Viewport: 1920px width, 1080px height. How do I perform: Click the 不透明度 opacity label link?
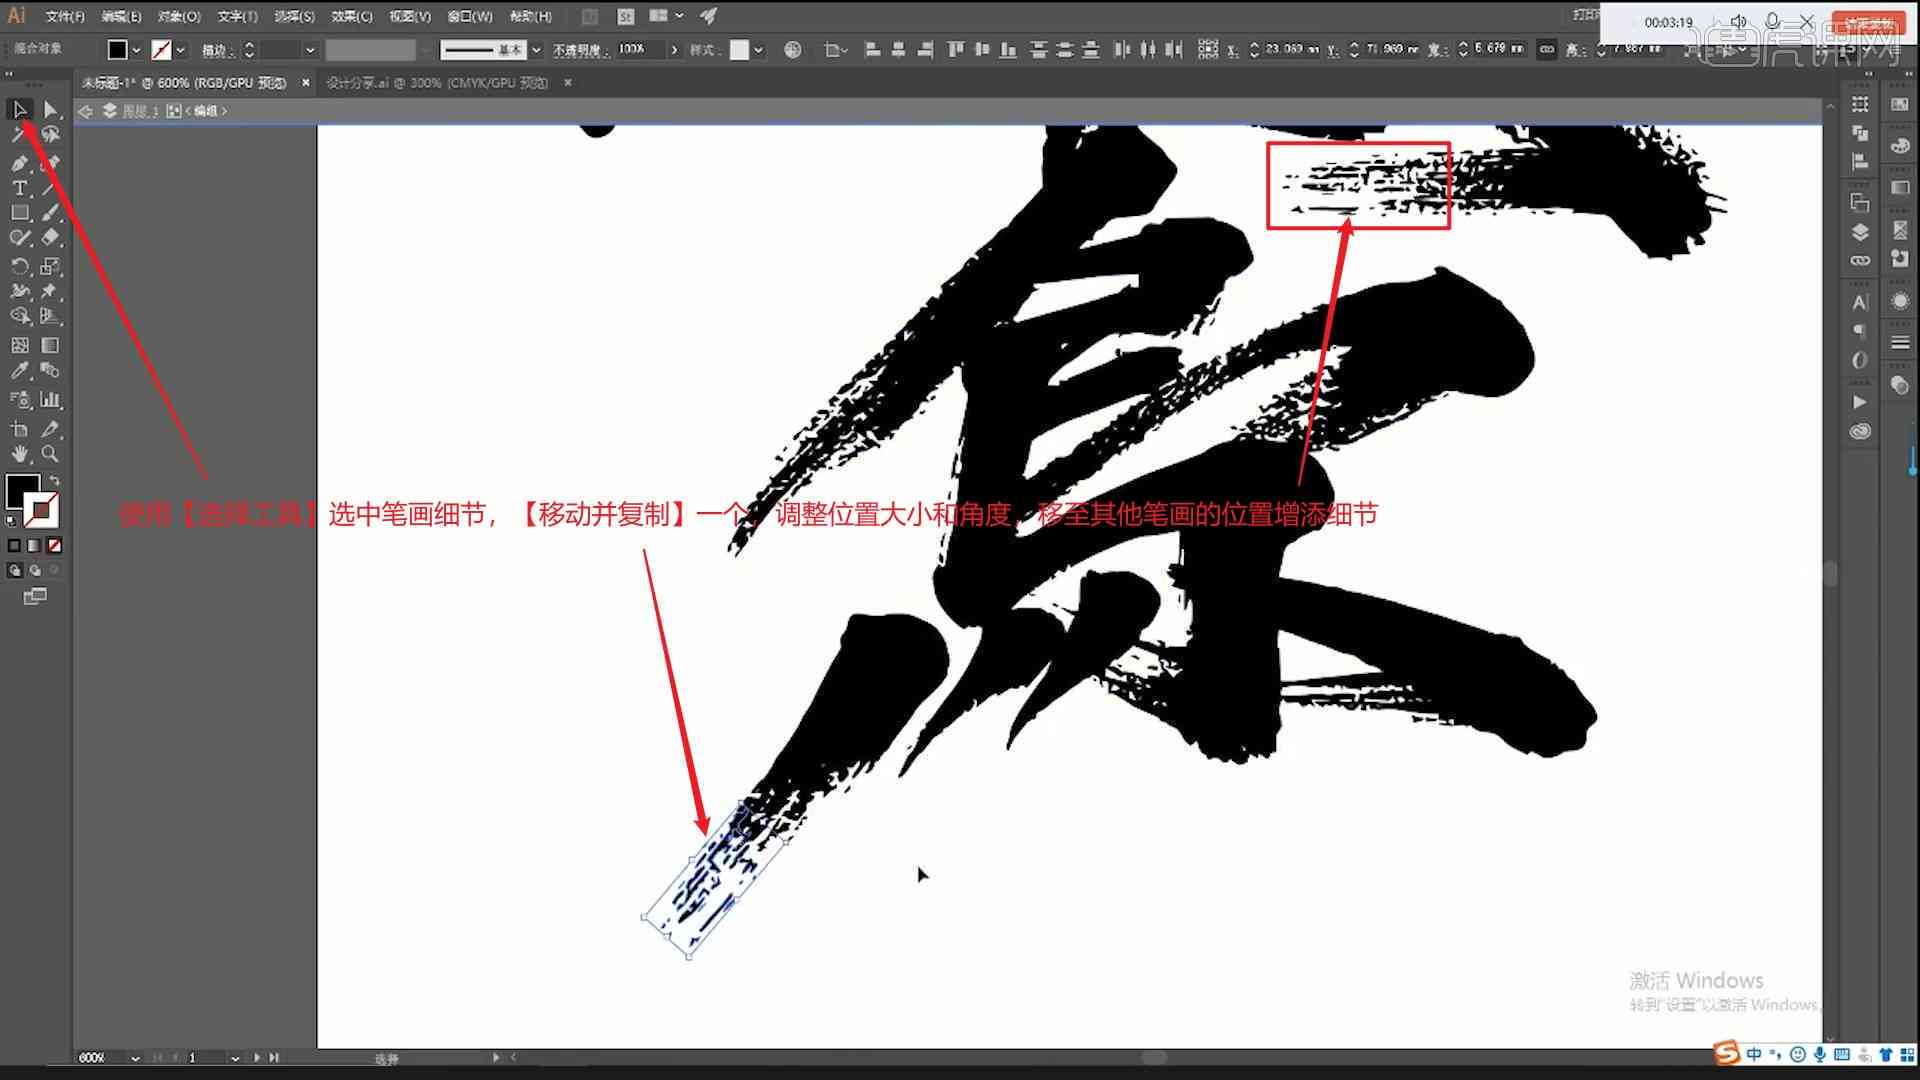[x=580, y=49]
